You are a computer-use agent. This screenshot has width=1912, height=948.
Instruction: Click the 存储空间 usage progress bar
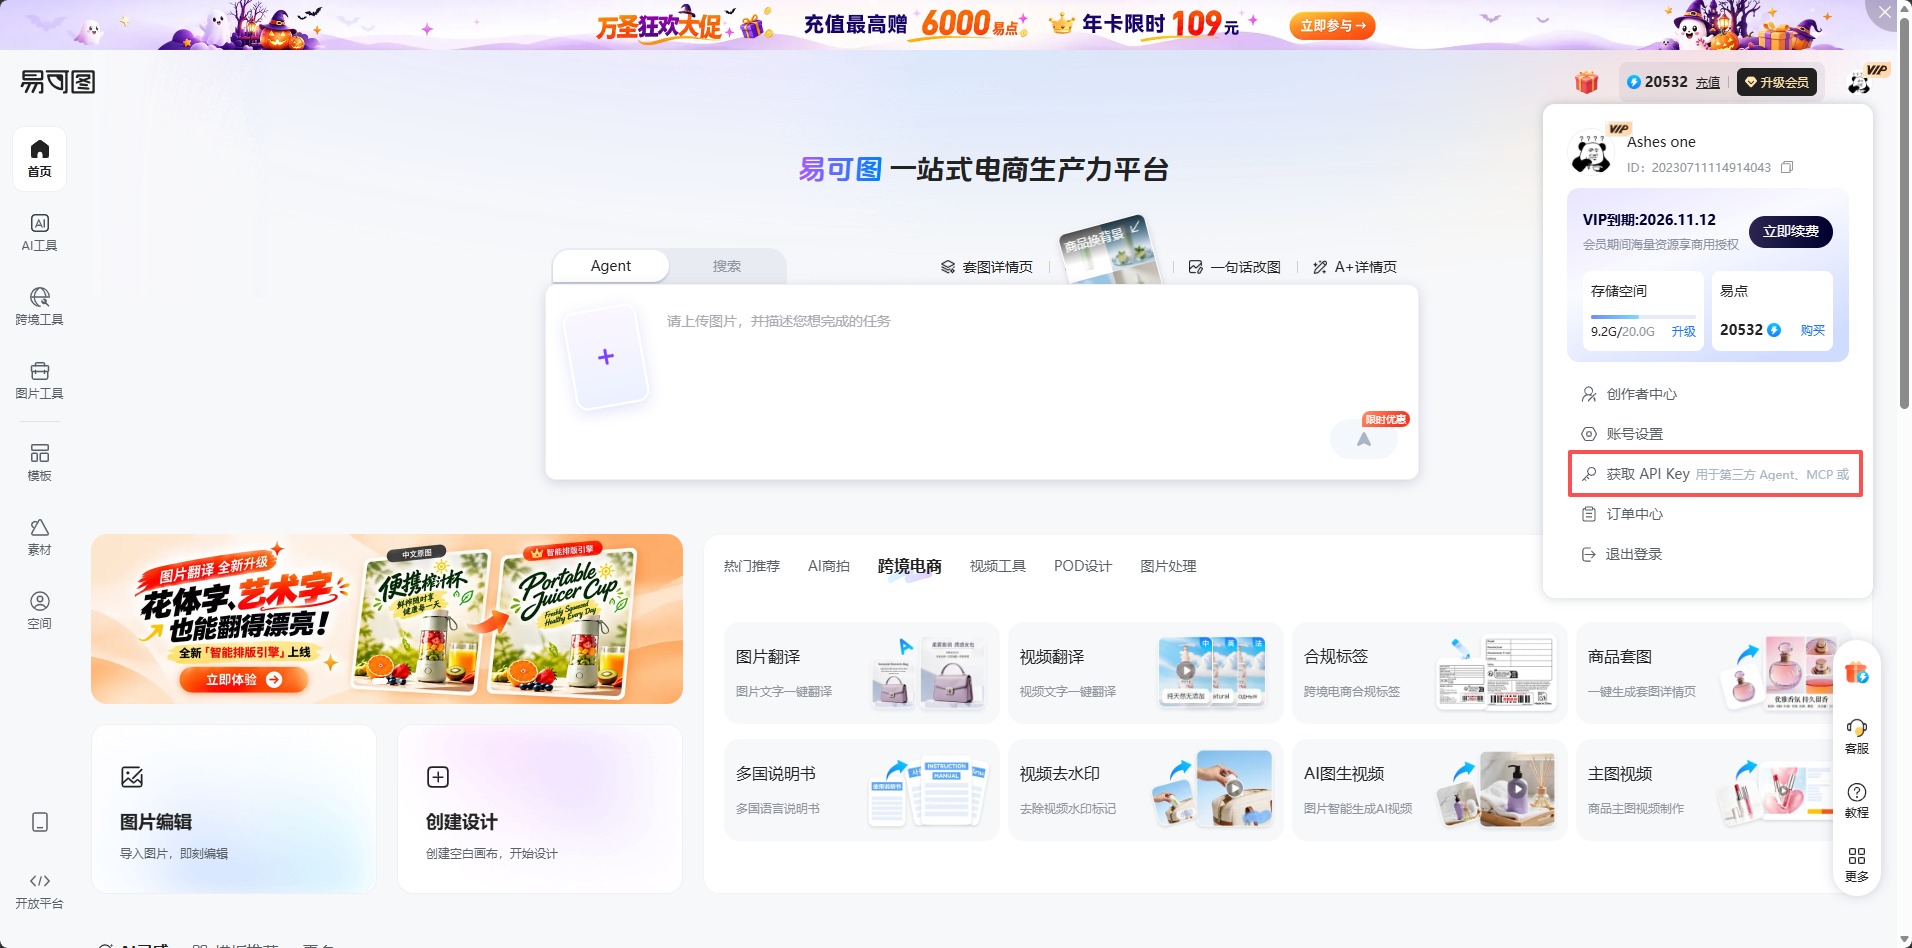(x=1643, y=316)
